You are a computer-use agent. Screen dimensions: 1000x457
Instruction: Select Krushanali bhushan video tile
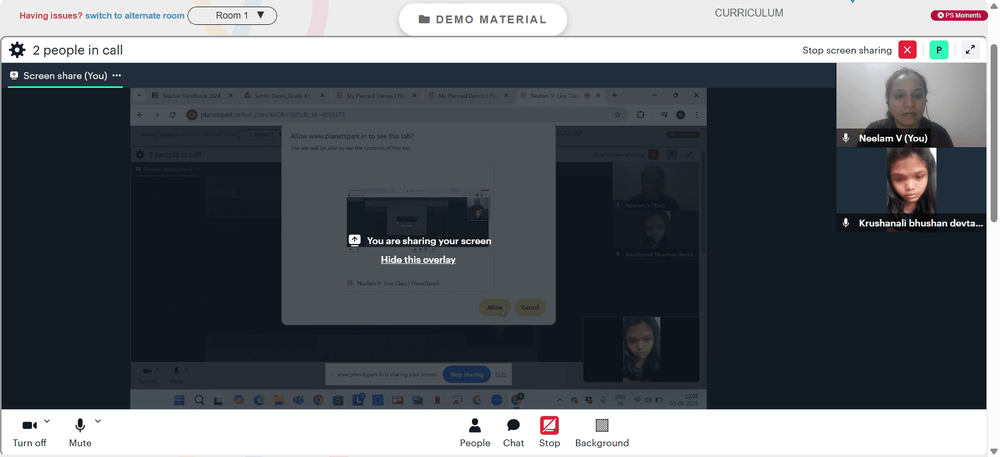(x=911, y=189)
